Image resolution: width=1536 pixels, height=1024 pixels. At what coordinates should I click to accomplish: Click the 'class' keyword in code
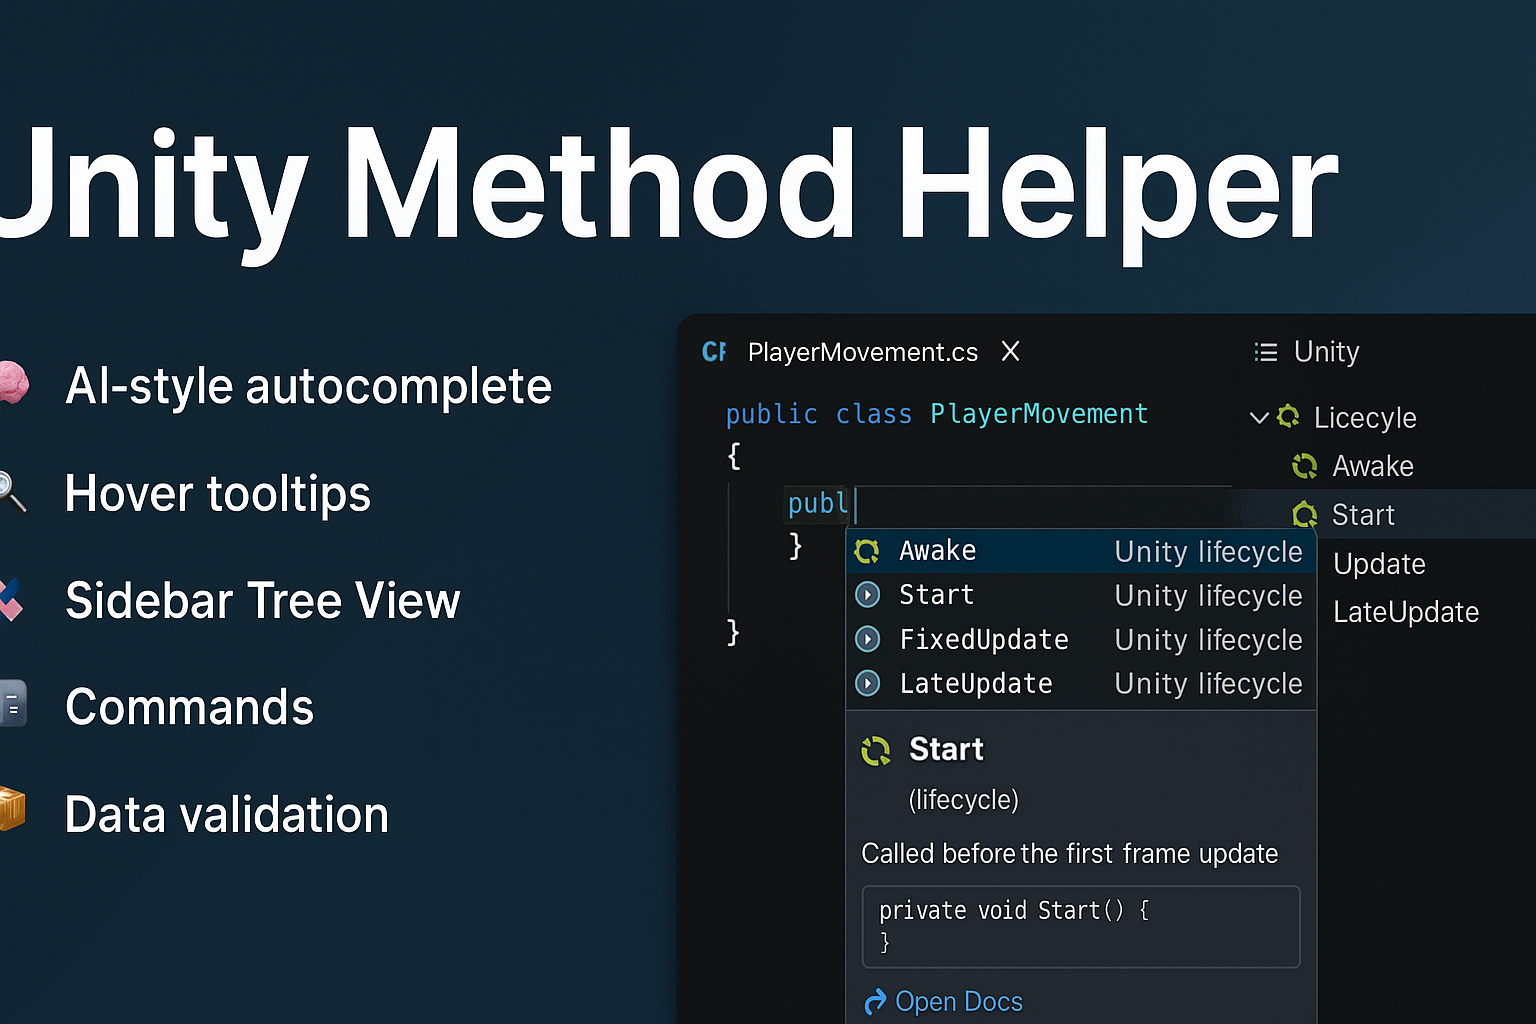click(874, 414)
